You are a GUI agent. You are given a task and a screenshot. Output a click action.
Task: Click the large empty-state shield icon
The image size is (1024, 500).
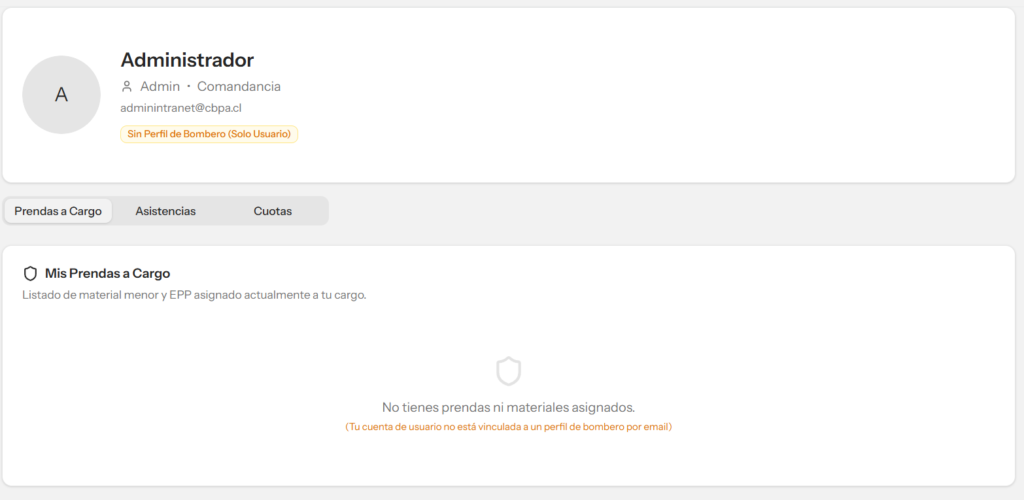click(509, 371)
